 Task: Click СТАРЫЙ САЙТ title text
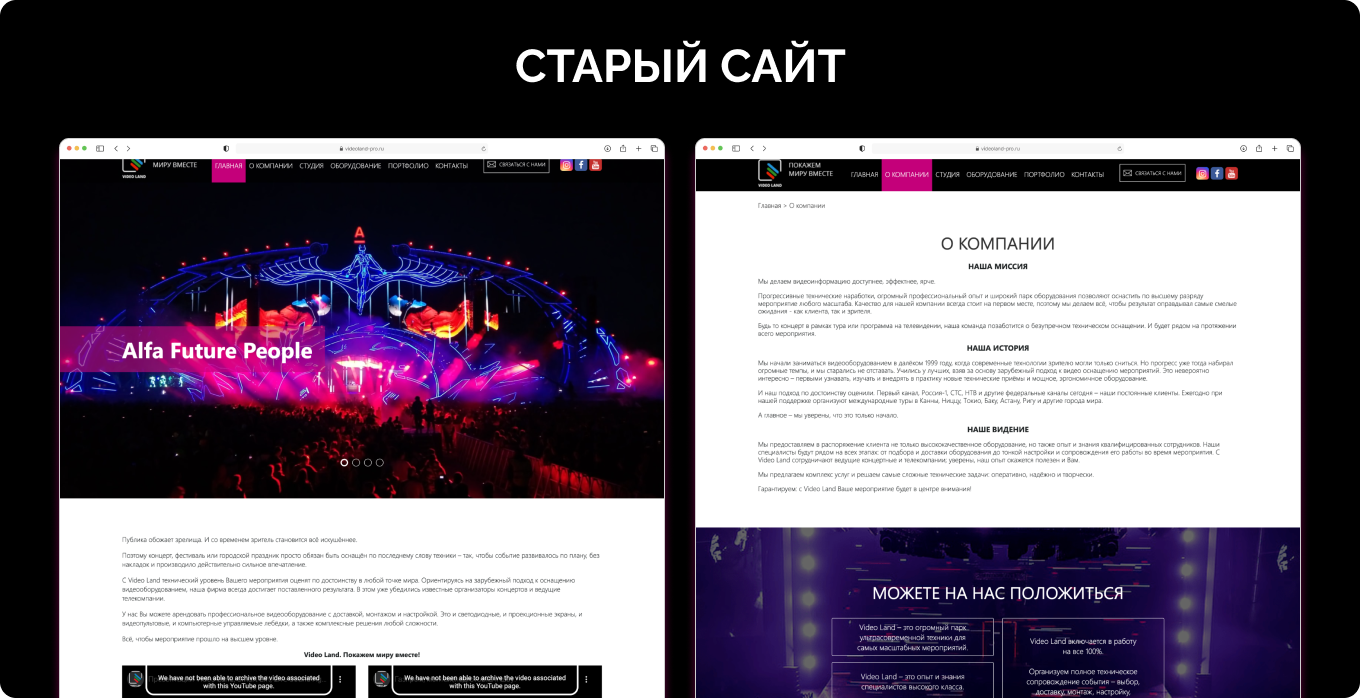point(680,67)
